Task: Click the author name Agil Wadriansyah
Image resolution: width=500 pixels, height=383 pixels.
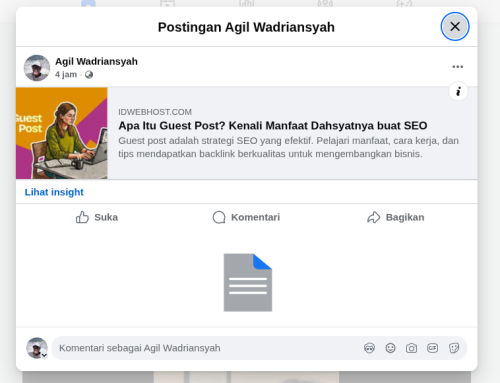Action: click(96, 61)
